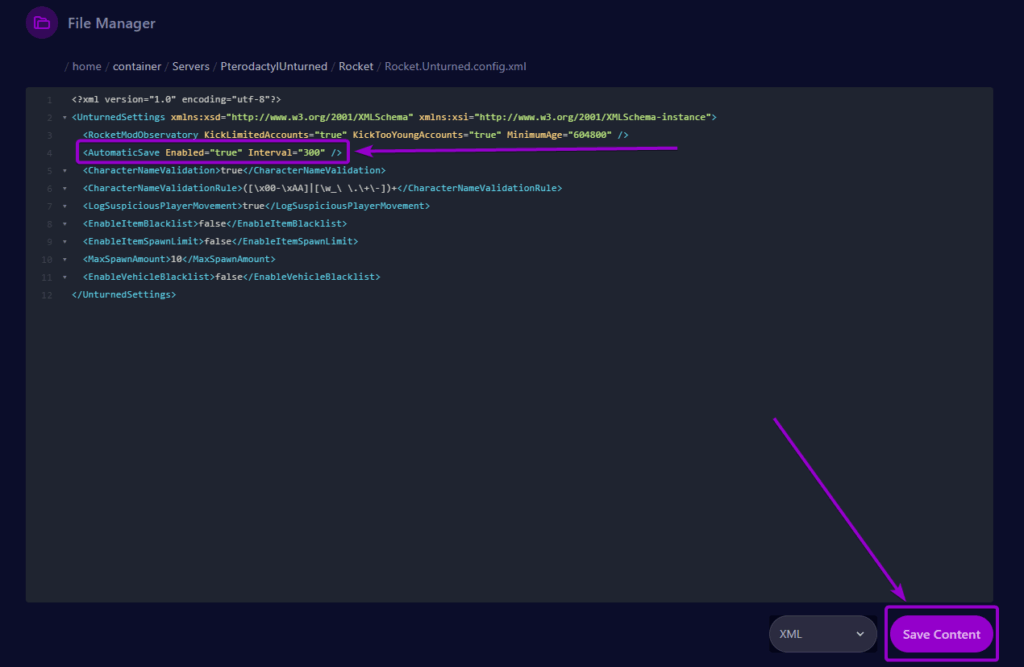Click the xmlns:xsd XMLSchema URL
Viewport: 1024px width, 667px height.
(x=319, y=117)
